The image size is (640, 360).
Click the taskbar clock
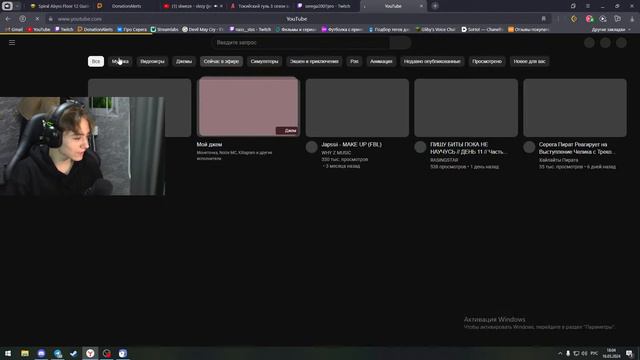611,353
